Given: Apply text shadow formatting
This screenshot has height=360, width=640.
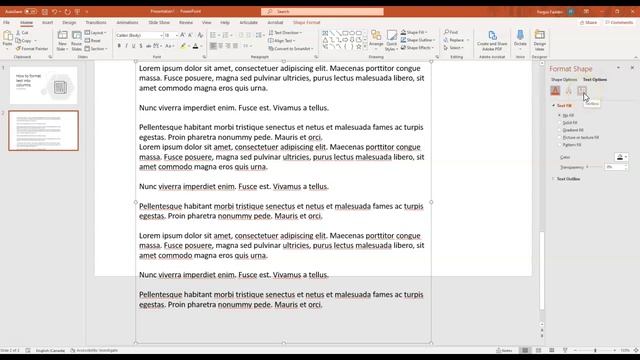Looking at the screenshot, I should 141,46.
